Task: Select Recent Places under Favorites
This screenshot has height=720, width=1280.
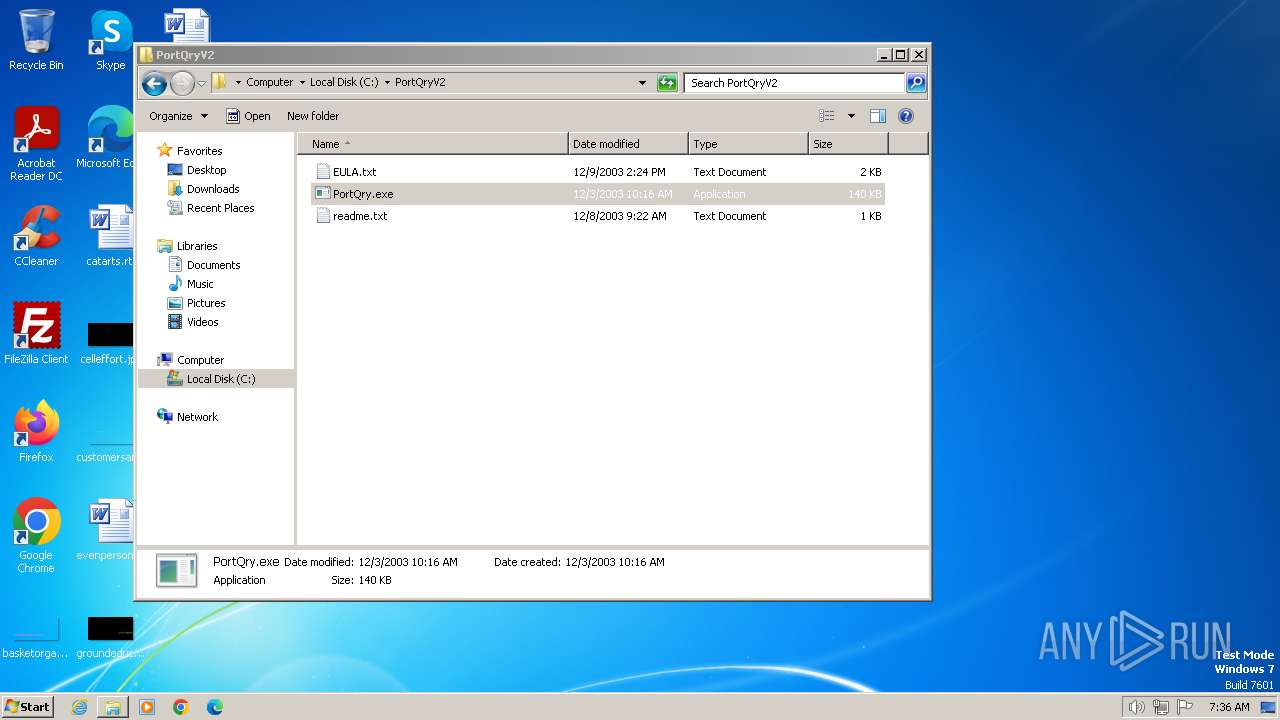Action: coord(220,208)
